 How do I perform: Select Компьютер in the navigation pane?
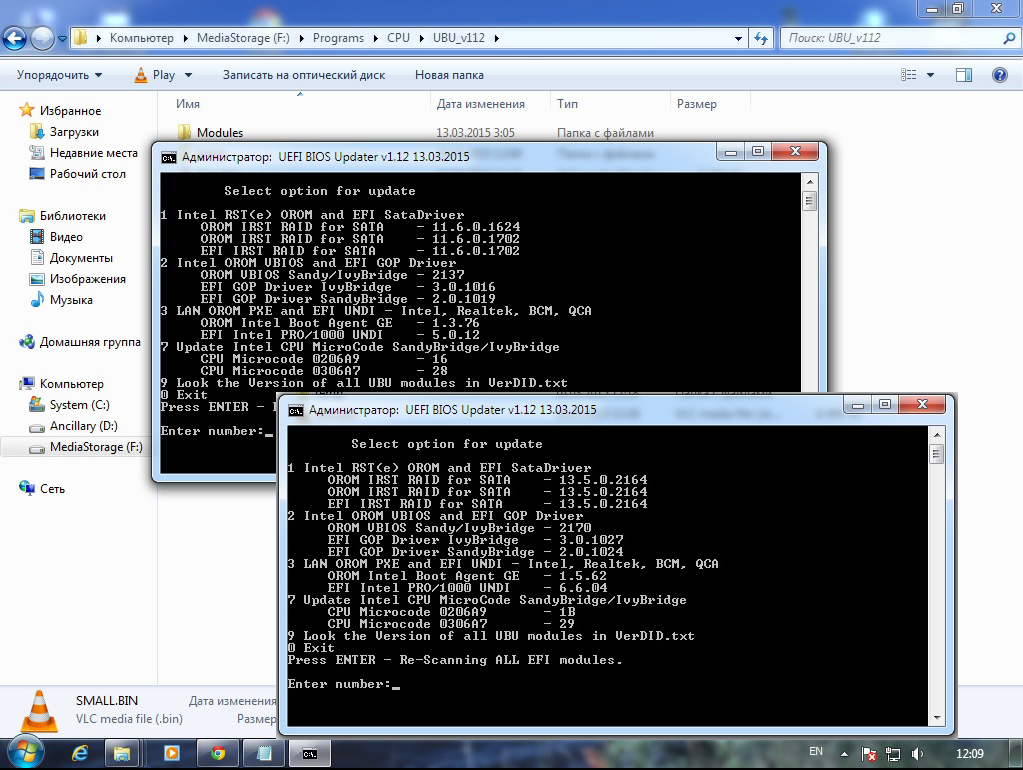click(x=72, y=384)
